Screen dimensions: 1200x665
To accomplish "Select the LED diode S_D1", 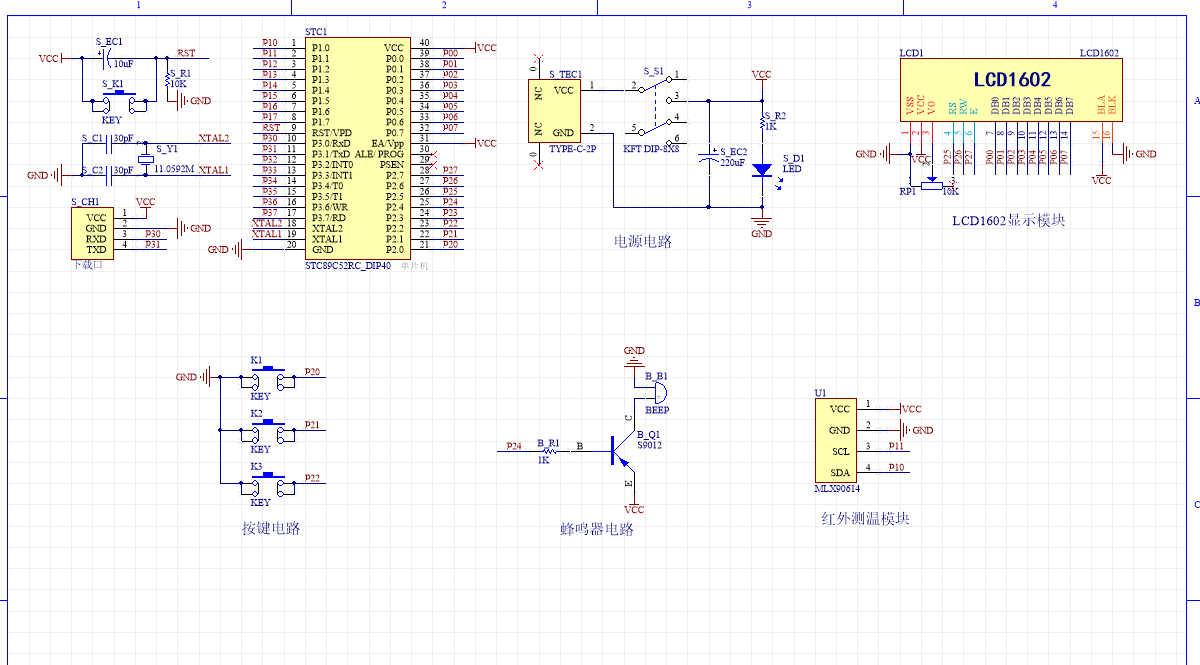I will tap(762, 170).
